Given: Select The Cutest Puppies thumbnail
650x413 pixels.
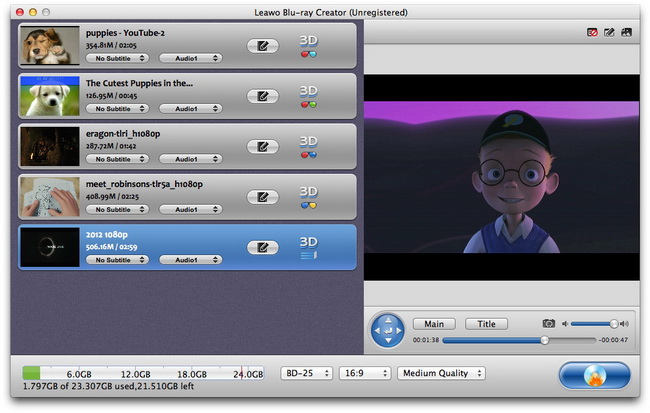Looking at the screenshot, I should pyautogui.click(x=50, y=96).
